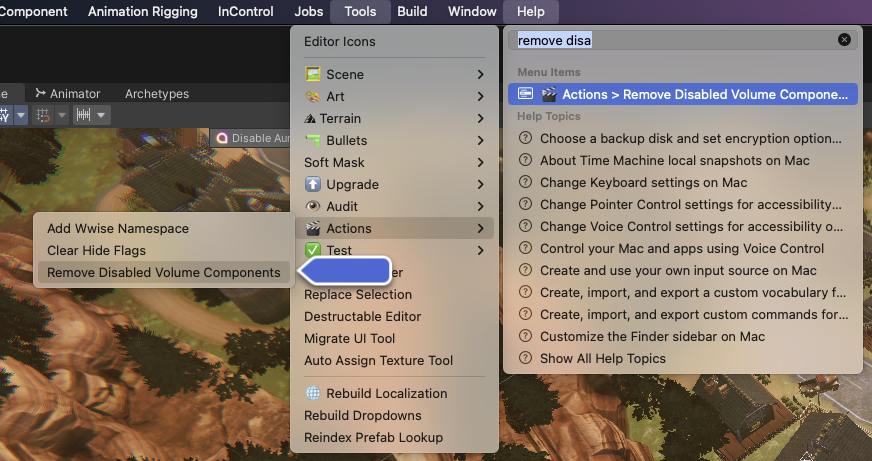Expand the Test submenu arrow
The height and width of the screenshot is (461, 872).
point(480,251)
